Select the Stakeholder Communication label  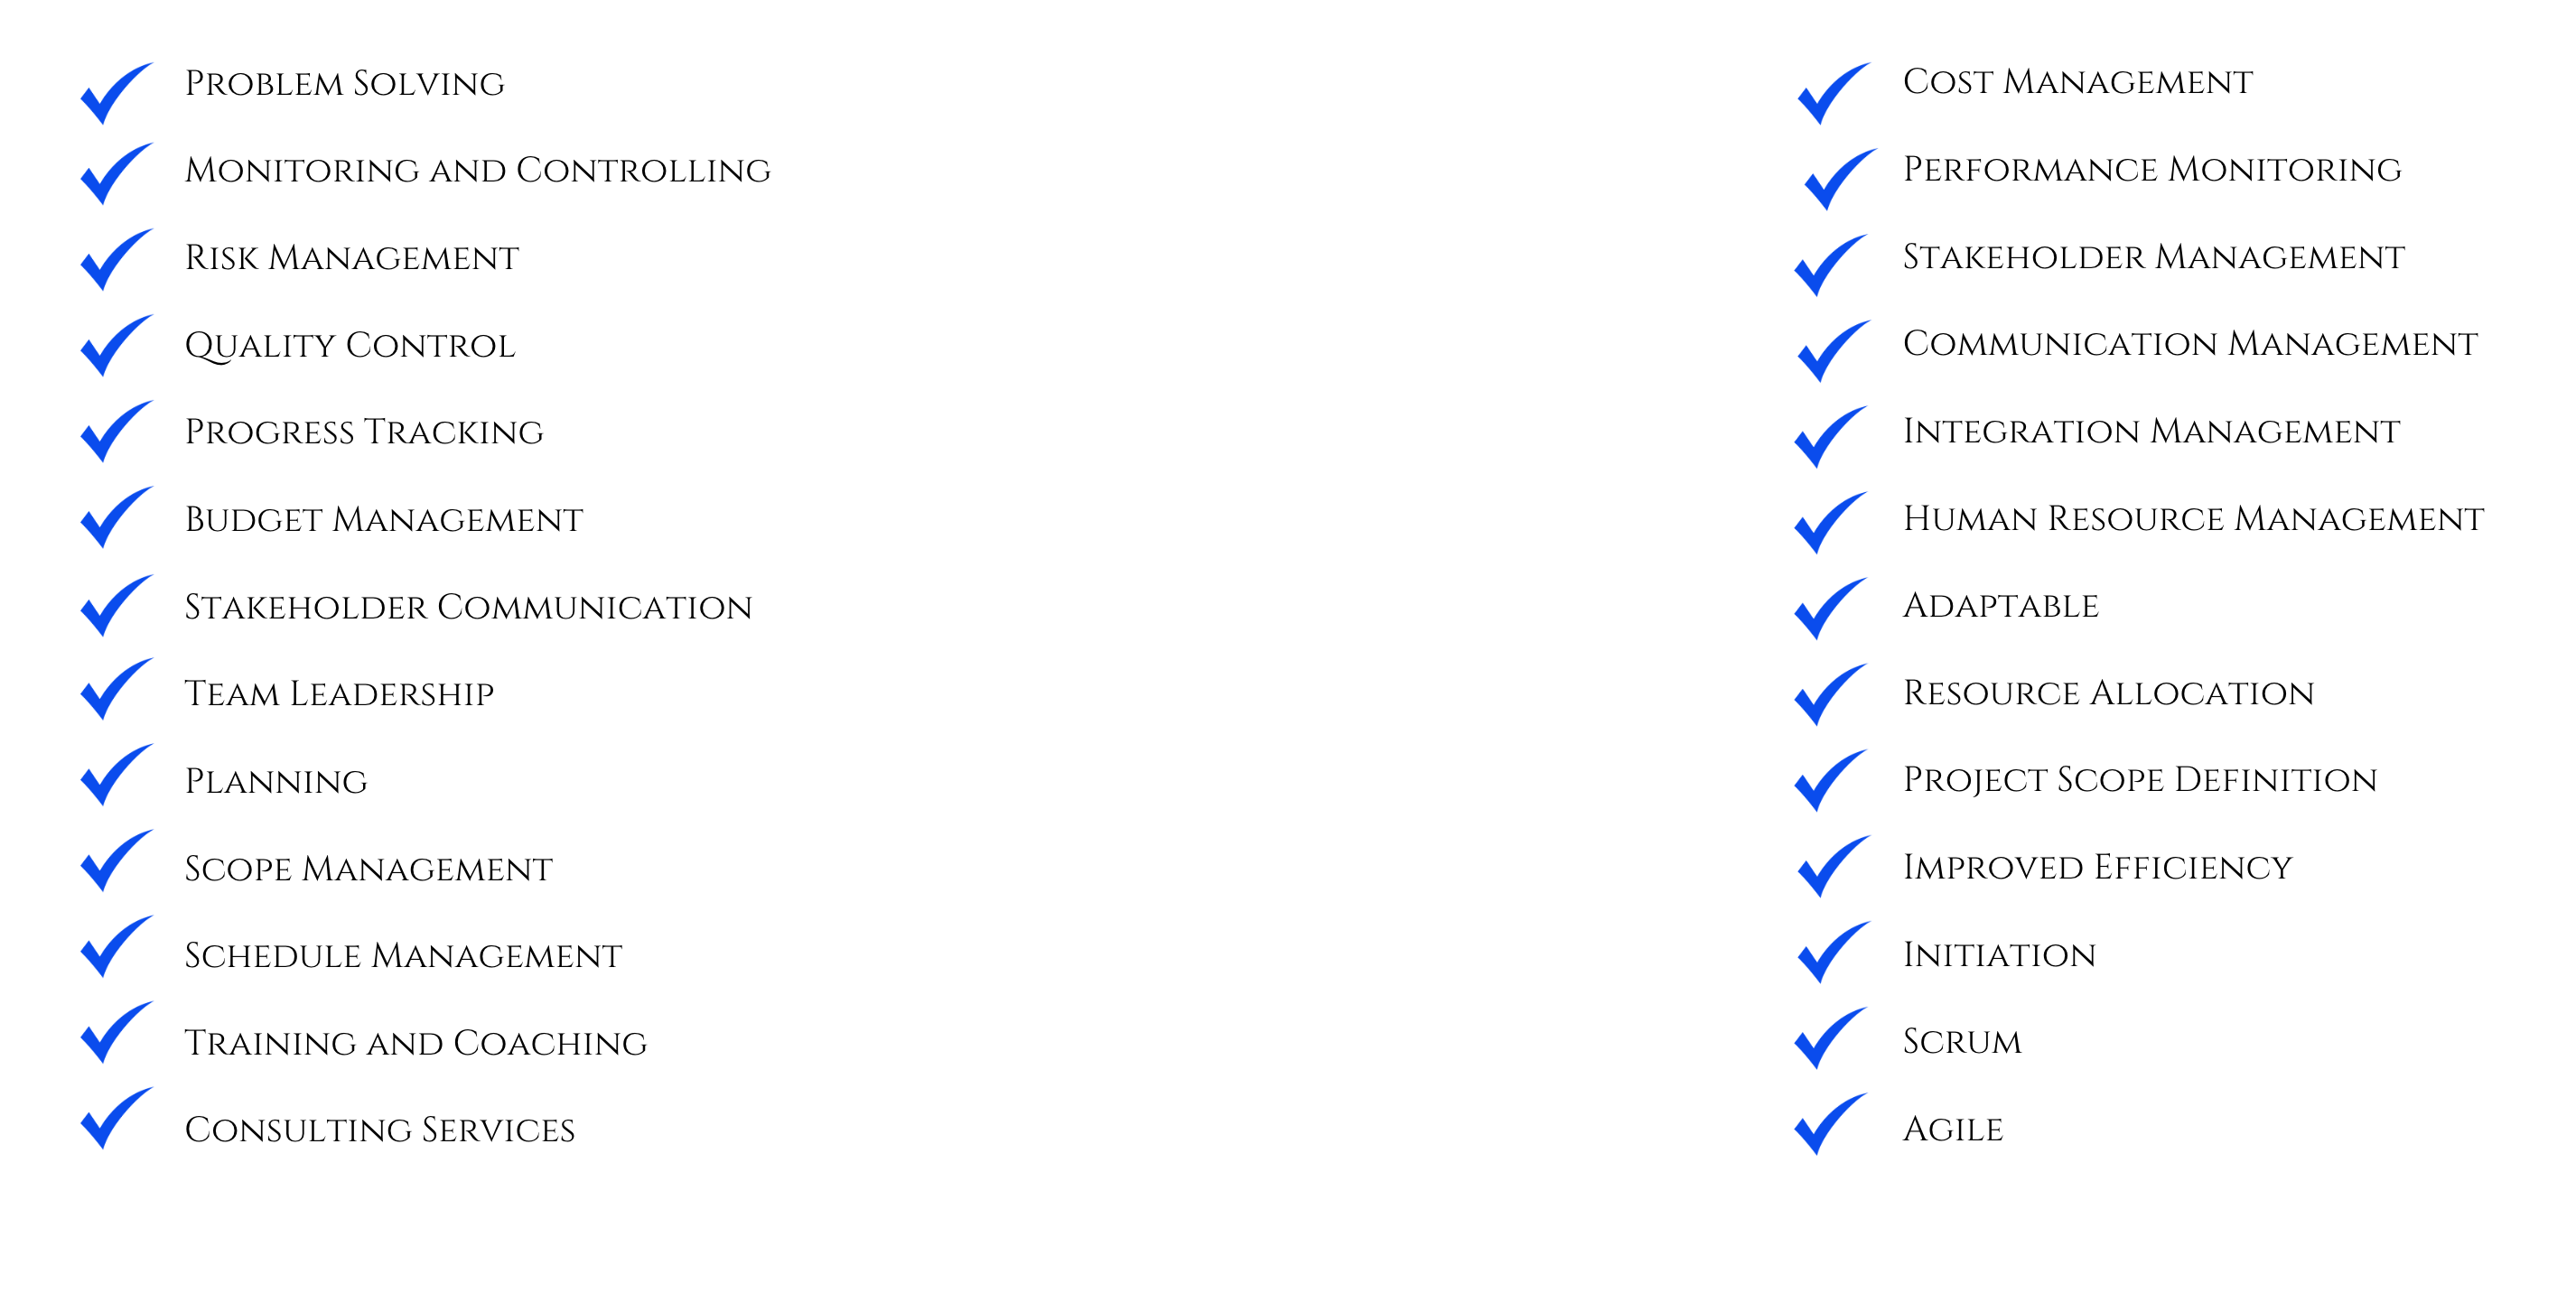[x=468, y=607]
